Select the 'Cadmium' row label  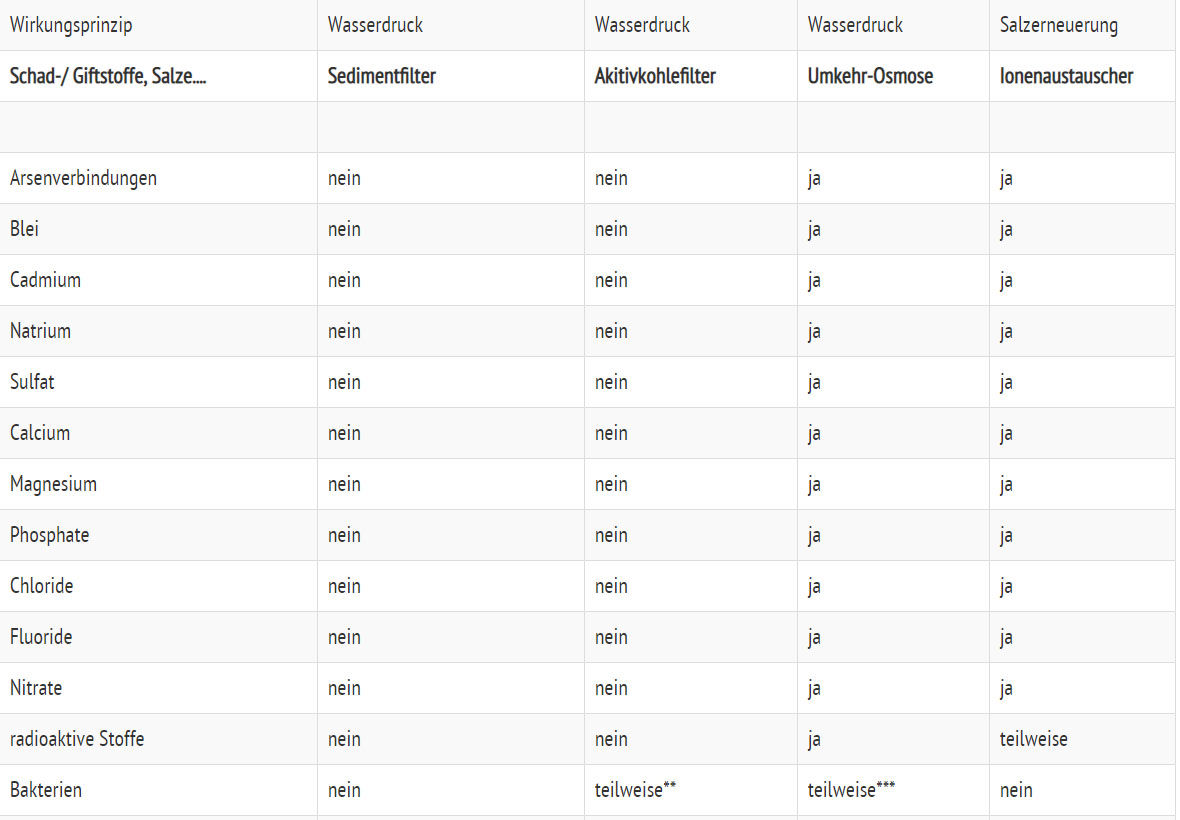tap(45, 280)
